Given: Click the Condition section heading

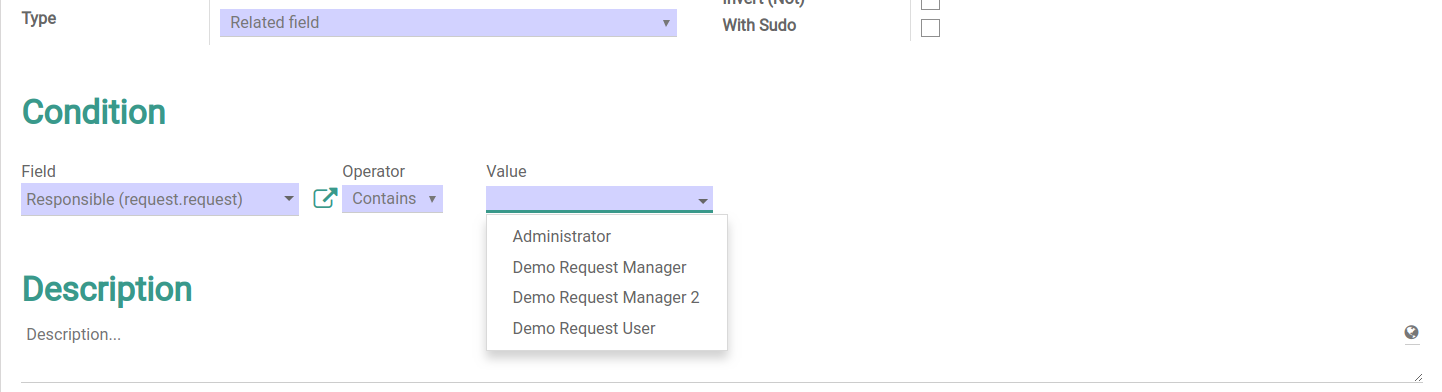Looking at the screenshot, I should [94, 112].
